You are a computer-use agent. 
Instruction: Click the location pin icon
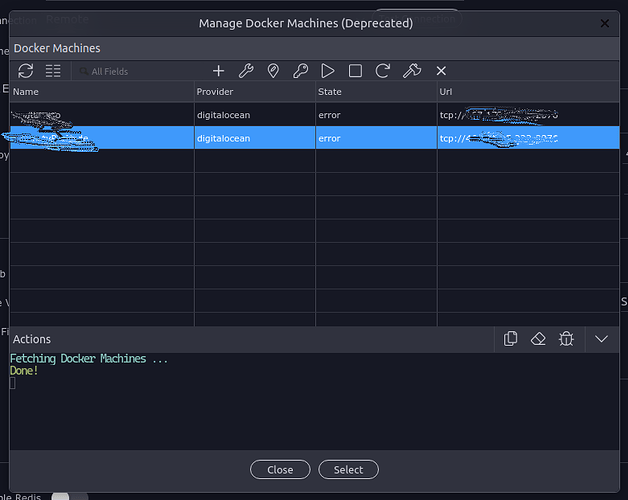point(273,71)
